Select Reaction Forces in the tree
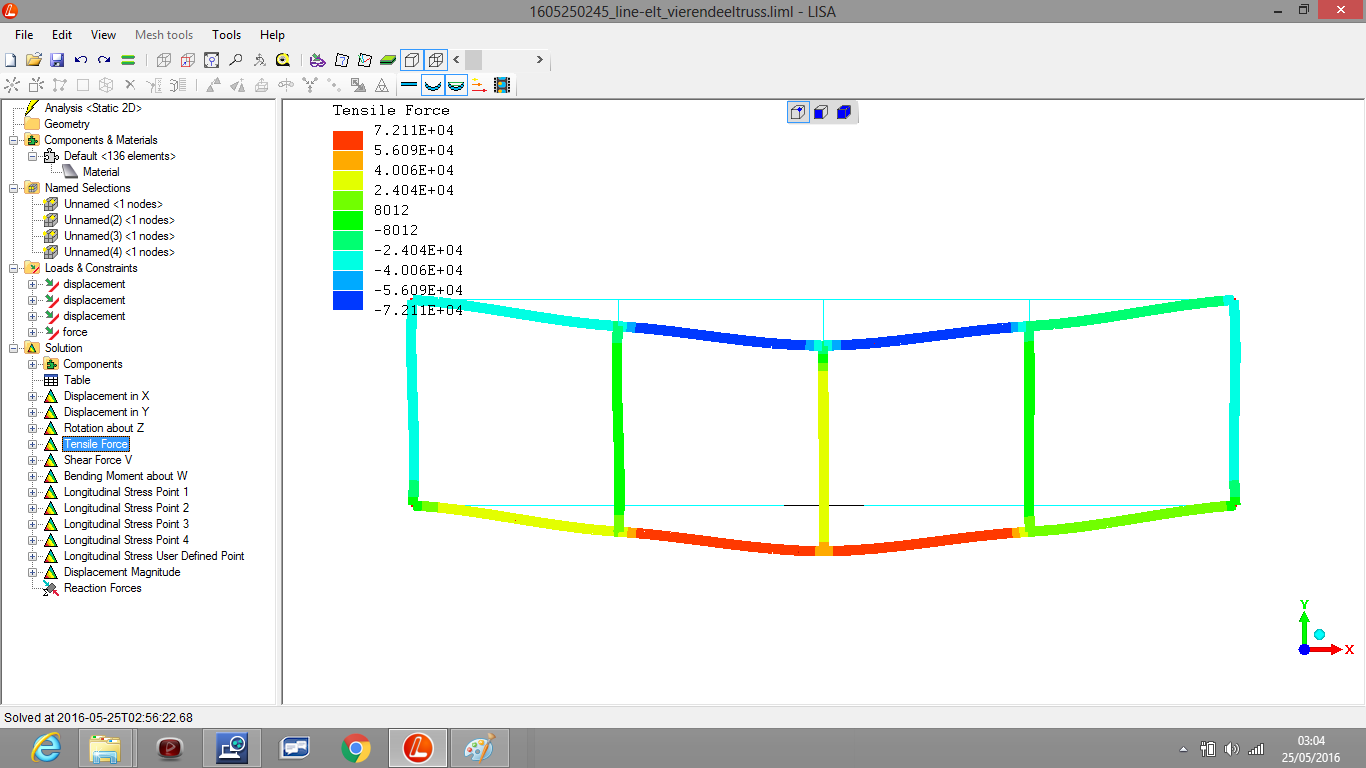 [102, 588]
